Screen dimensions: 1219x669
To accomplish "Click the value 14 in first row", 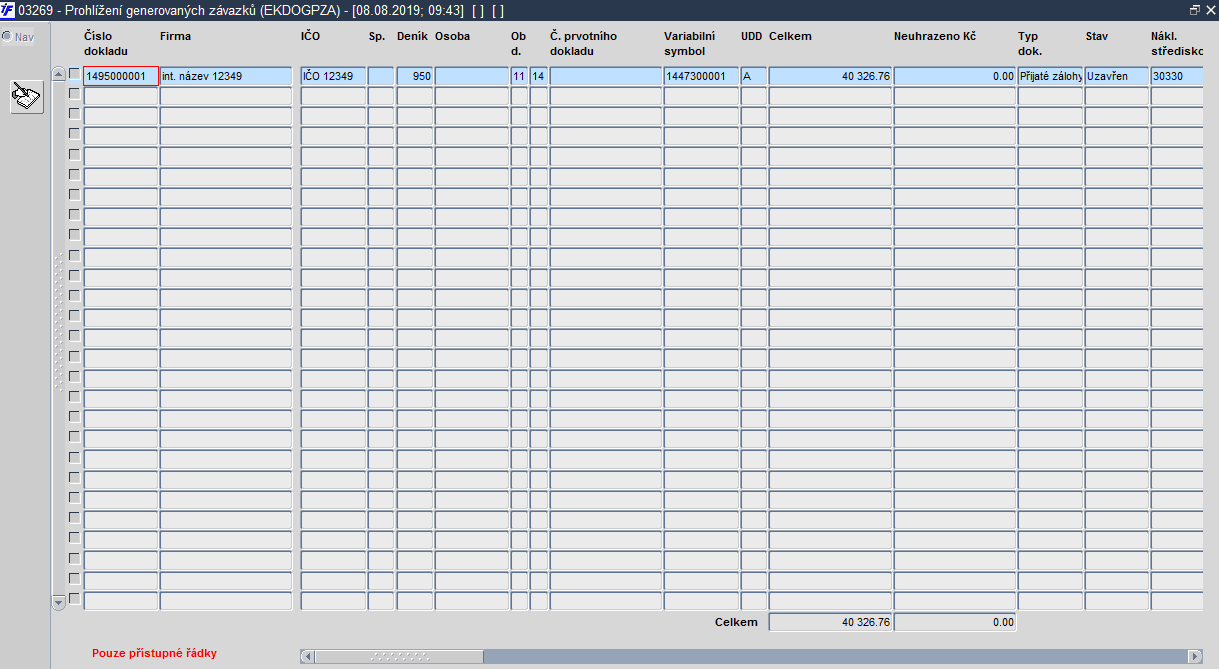I will pos(539,76).
